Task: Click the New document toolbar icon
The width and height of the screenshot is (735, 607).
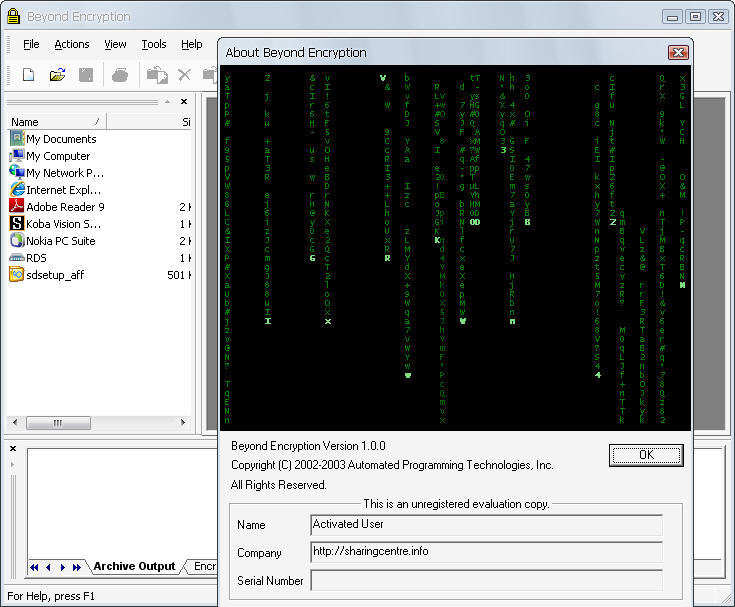Action: tap(29, 75)
